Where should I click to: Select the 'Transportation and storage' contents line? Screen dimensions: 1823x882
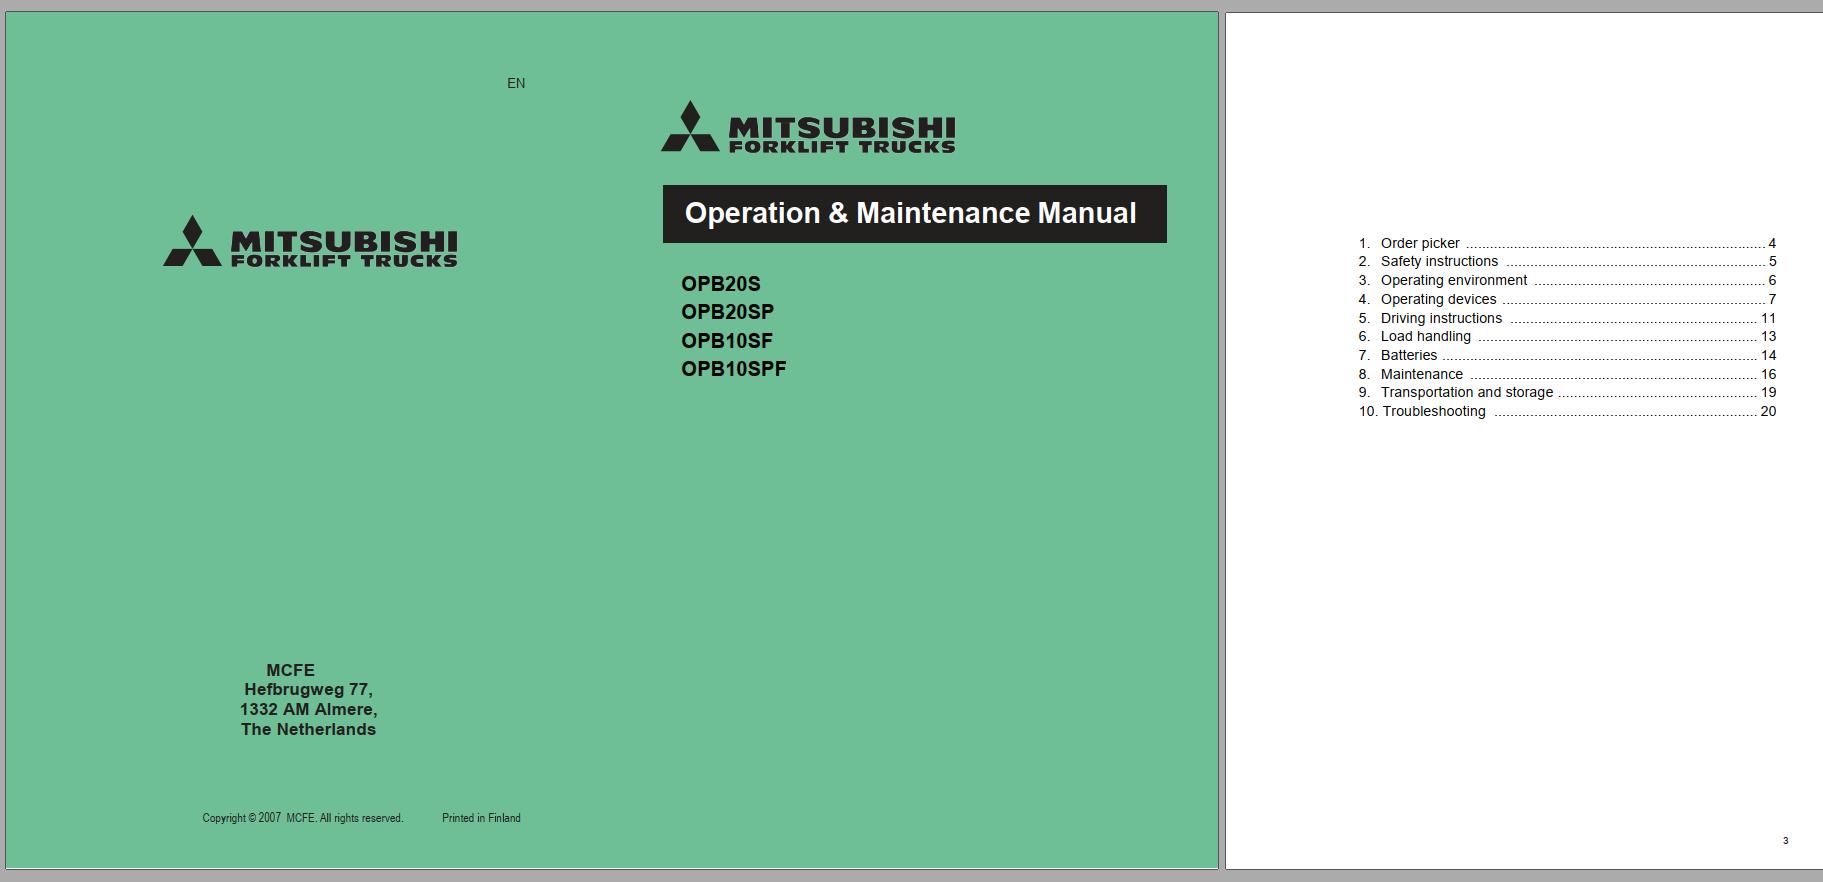point(1567,393)
